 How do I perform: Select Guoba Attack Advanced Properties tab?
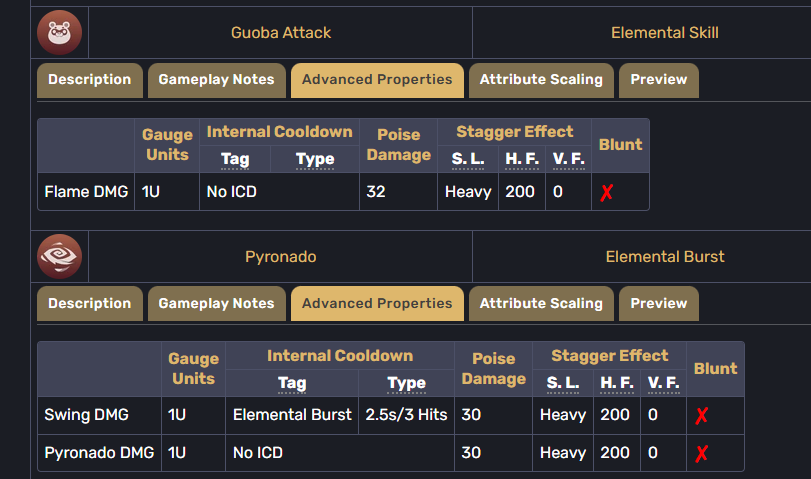click(x=377, y=80)
